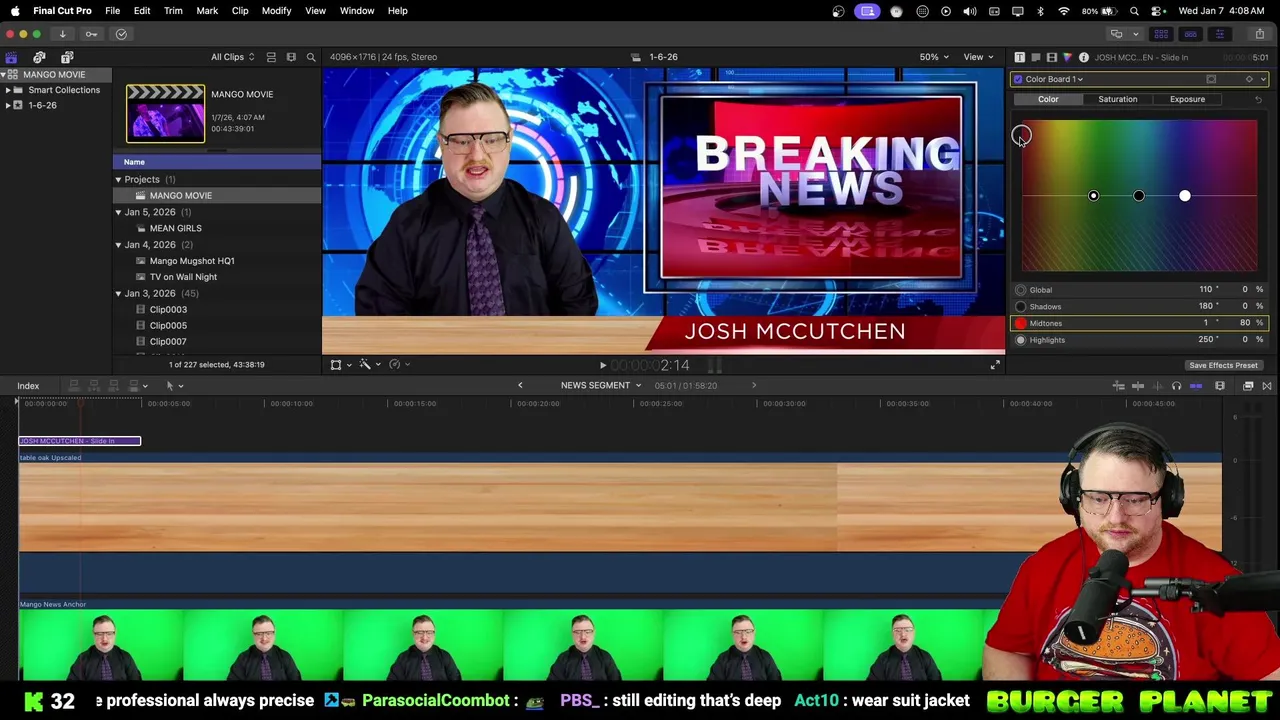Select the Color tab
This screenshot has height=720, width=1280.
click(x=1048, y=99)
